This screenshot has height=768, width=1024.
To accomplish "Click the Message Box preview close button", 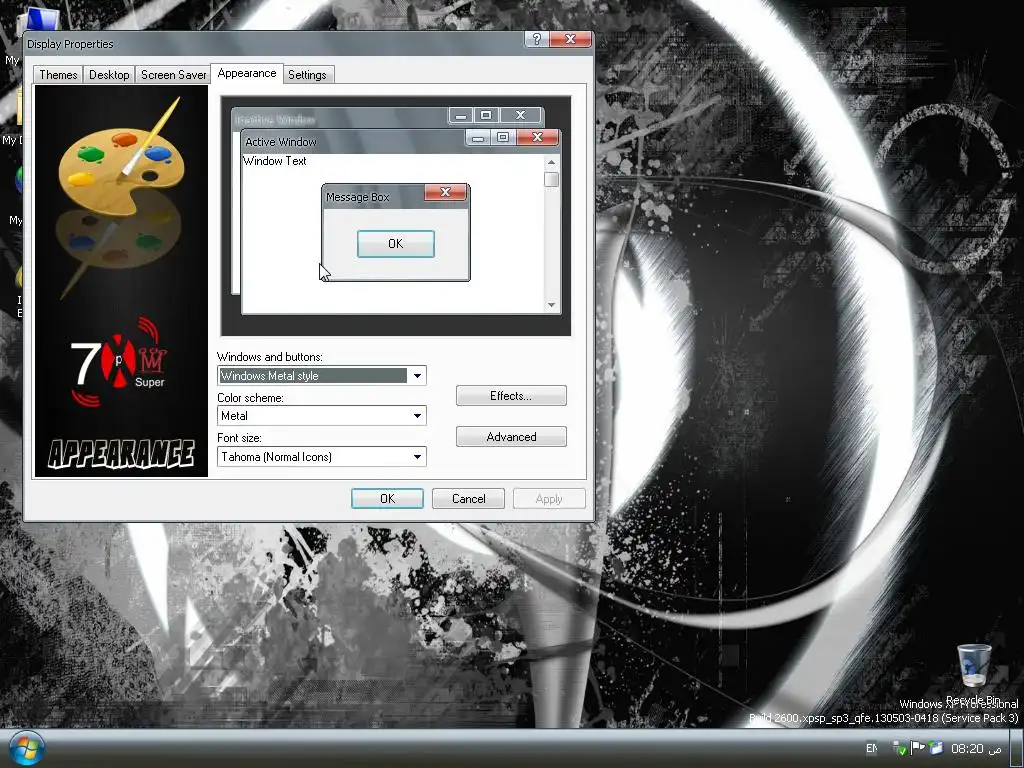I will coord(445,192).
